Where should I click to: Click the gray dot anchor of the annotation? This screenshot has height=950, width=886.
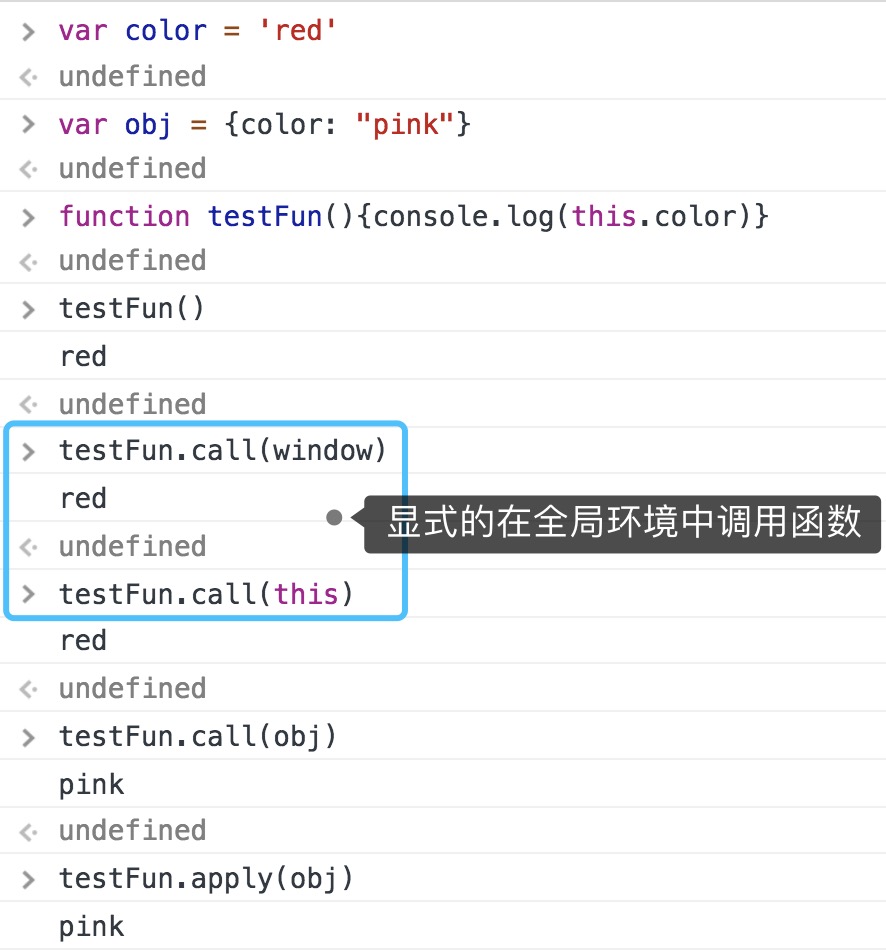pyautogui.click(x=334, y=518)
